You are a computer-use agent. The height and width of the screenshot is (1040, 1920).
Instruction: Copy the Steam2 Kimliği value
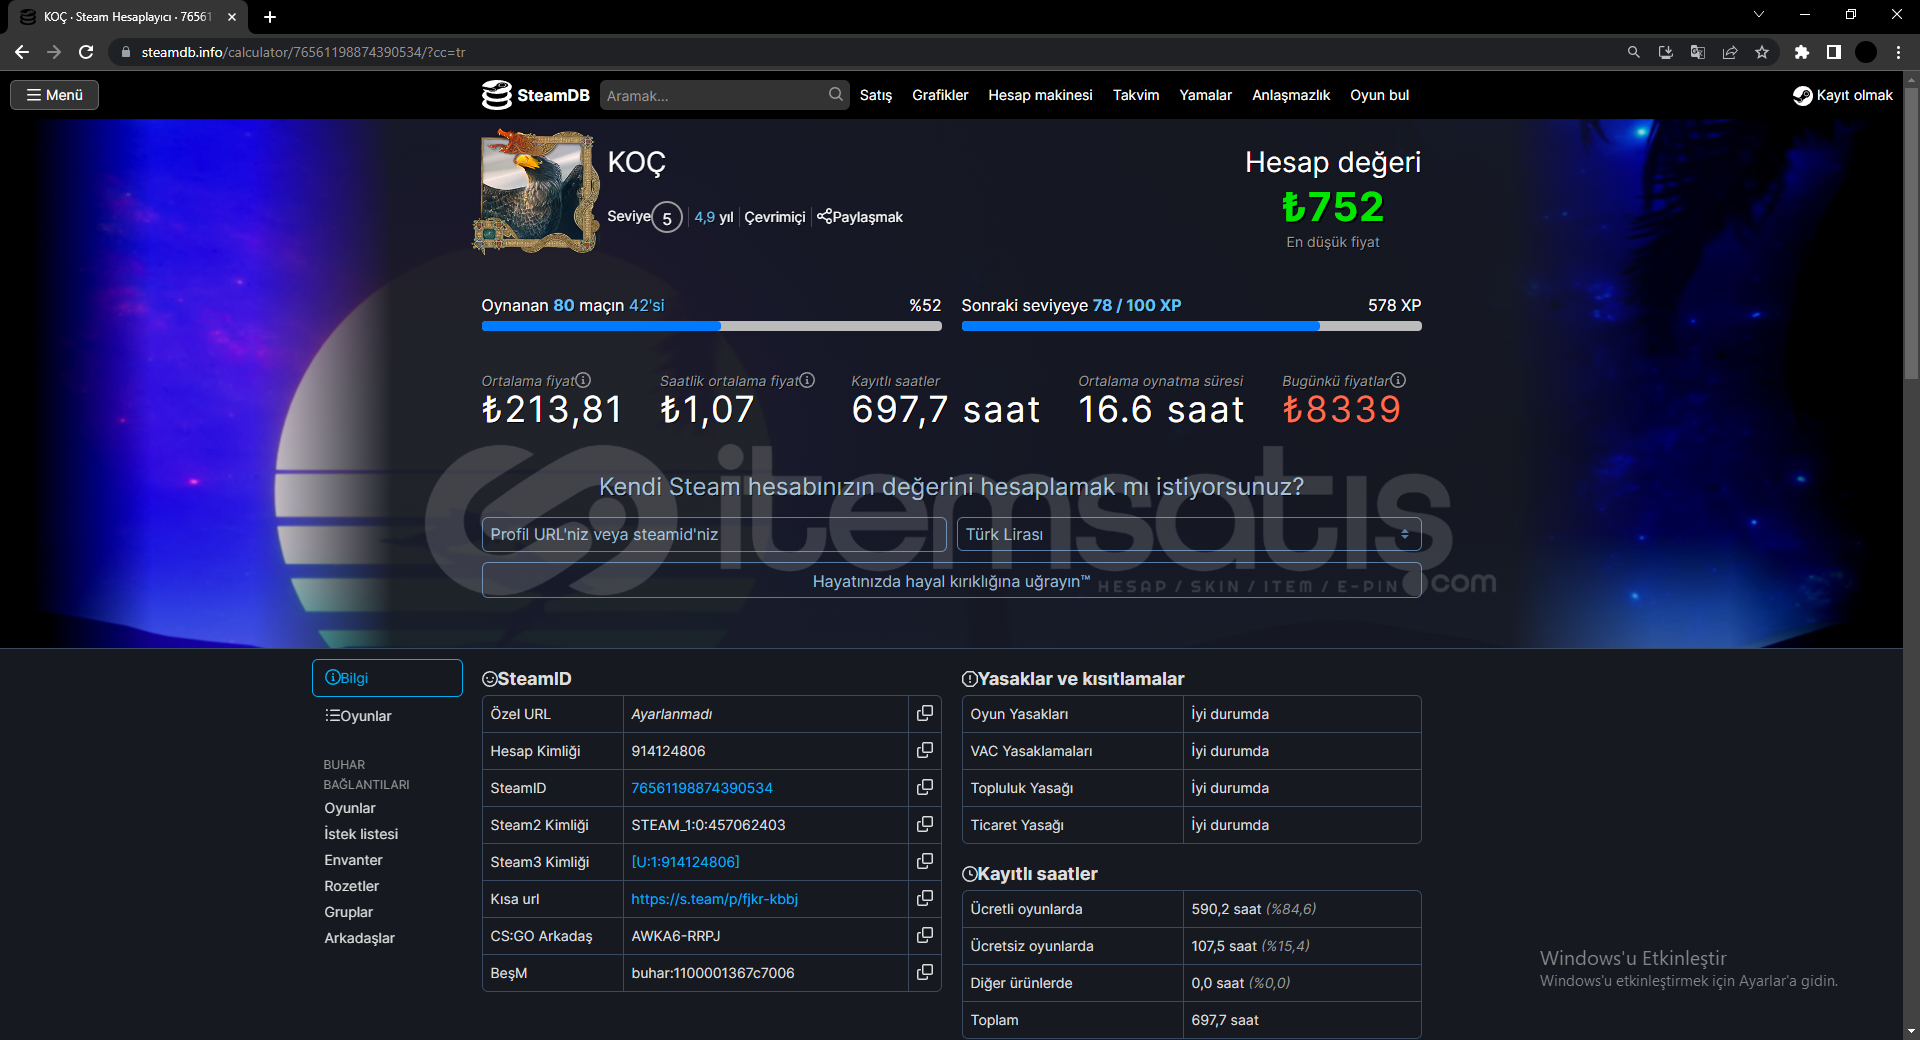pos(925,824)
